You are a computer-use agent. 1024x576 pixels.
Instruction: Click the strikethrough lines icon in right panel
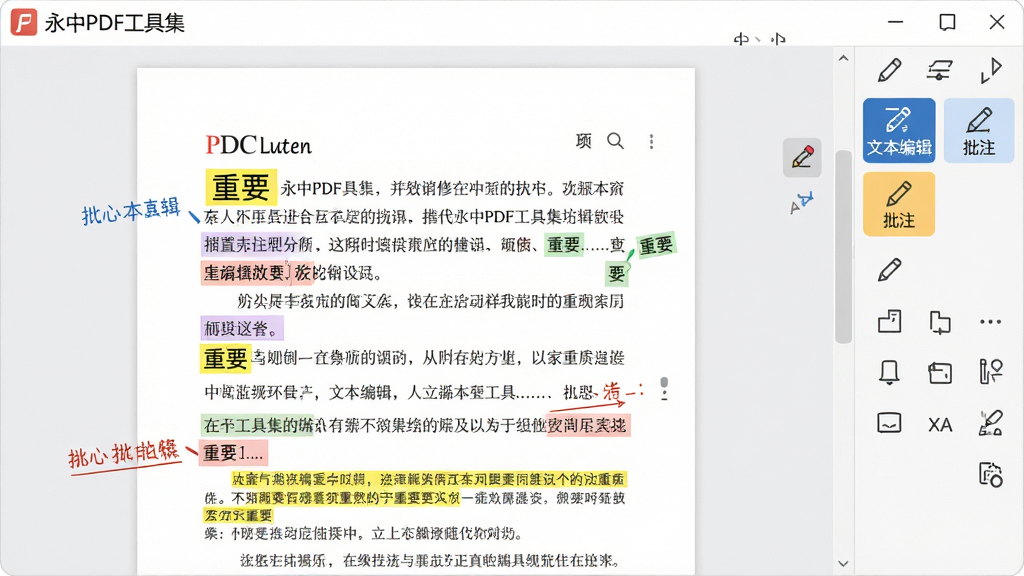[x=940, y=69]
